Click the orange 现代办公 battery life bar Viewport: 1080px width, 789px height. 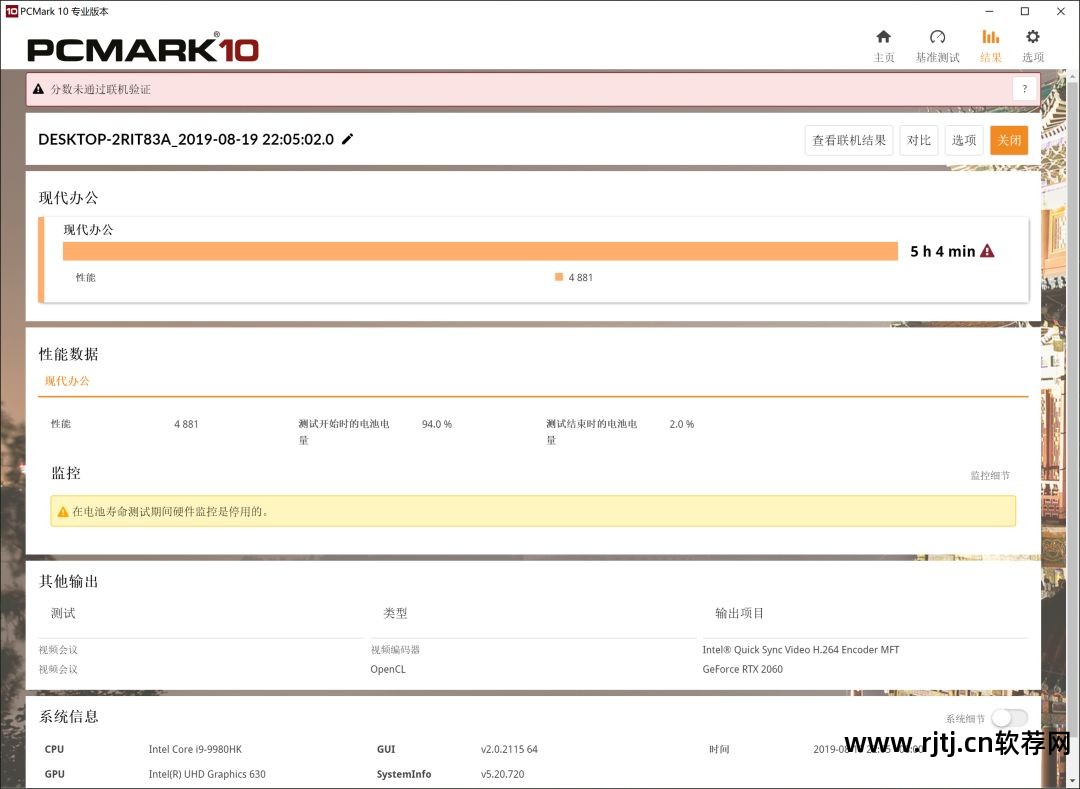click(480, 251)
